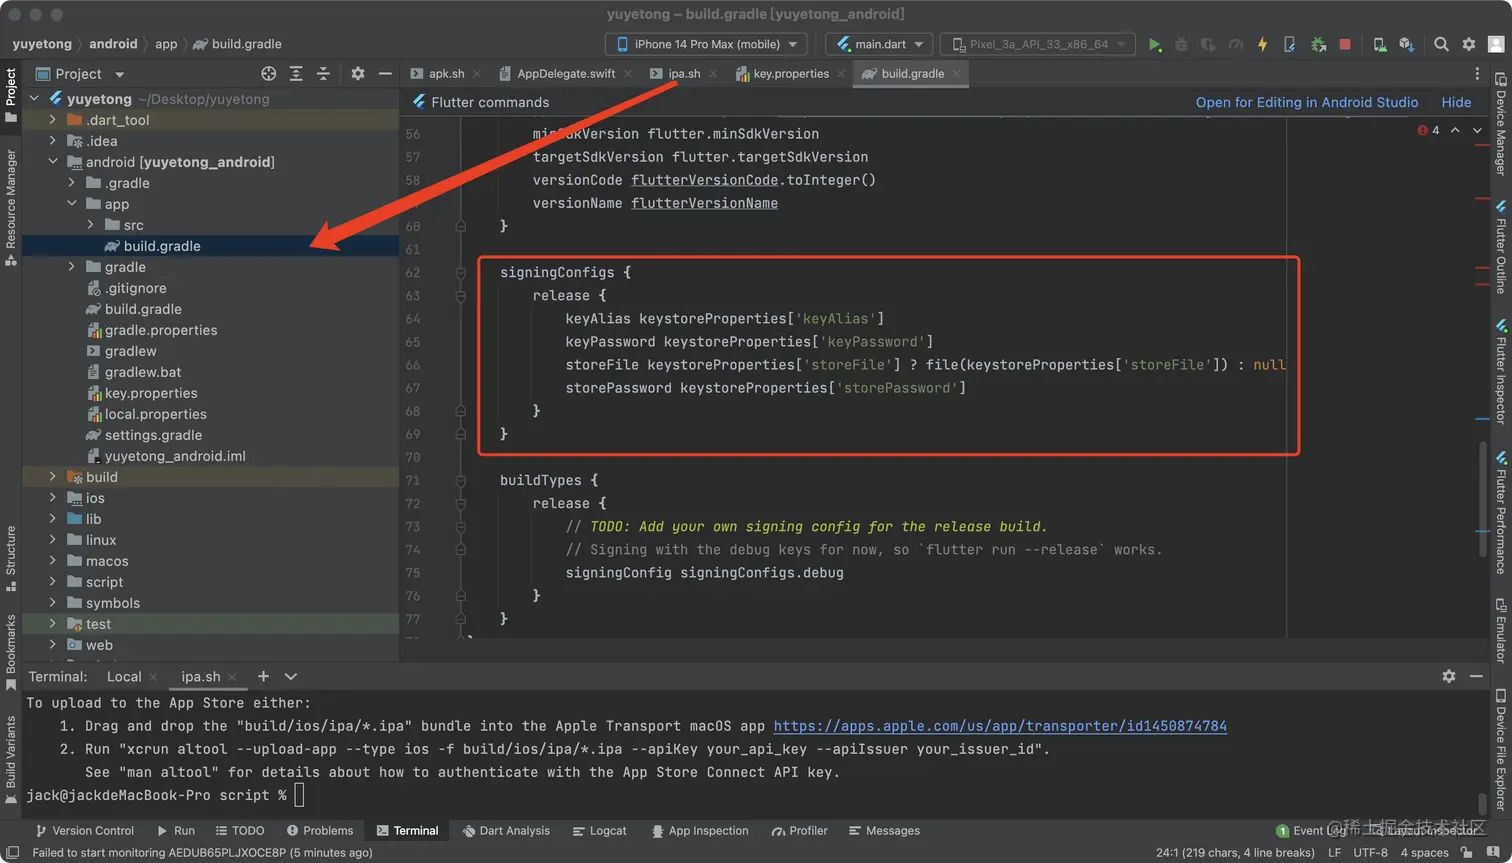Collapse All icon in Project panel header
This screenshot has height=863, width=1512.
pos(323,74)
